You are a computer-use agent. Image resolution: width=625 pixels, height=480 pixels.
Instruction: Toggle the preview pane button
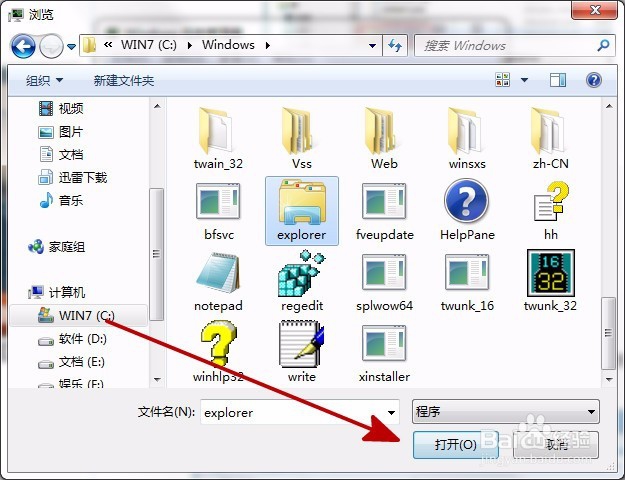(557, 80)
